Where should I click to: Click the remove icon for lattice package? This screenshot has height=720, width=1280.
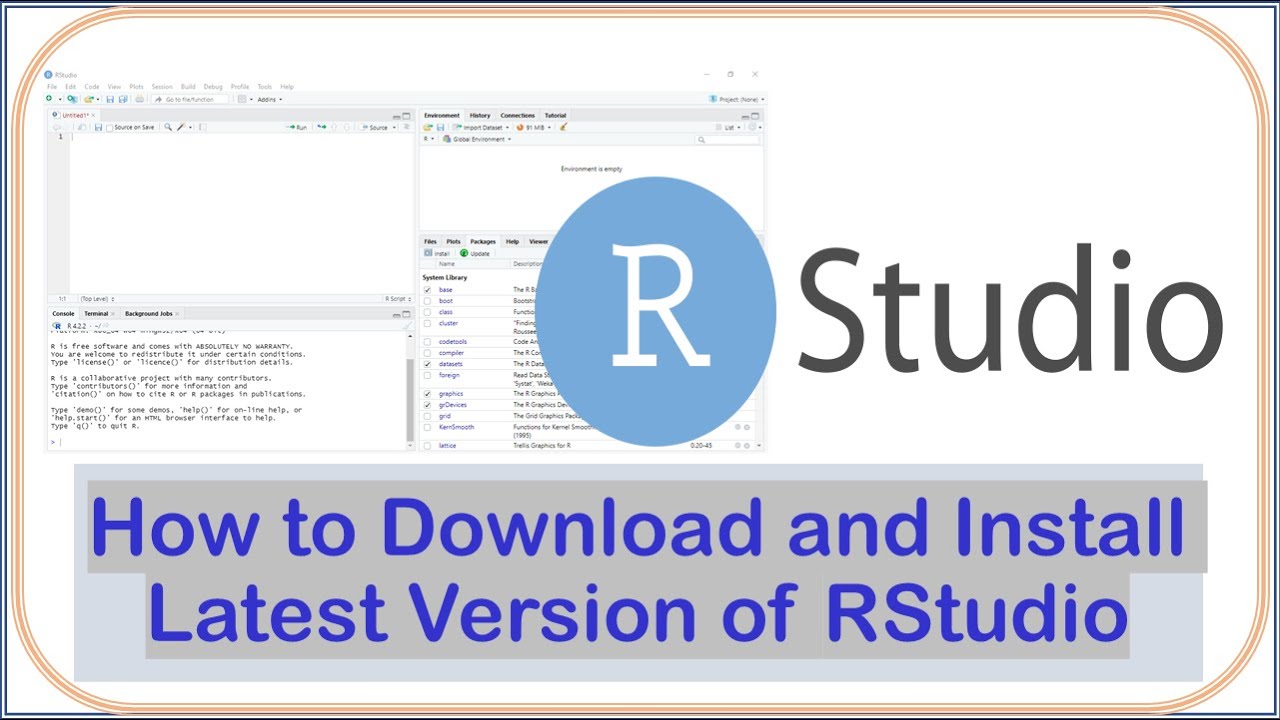pyautogui.click(x=746, y=445)
